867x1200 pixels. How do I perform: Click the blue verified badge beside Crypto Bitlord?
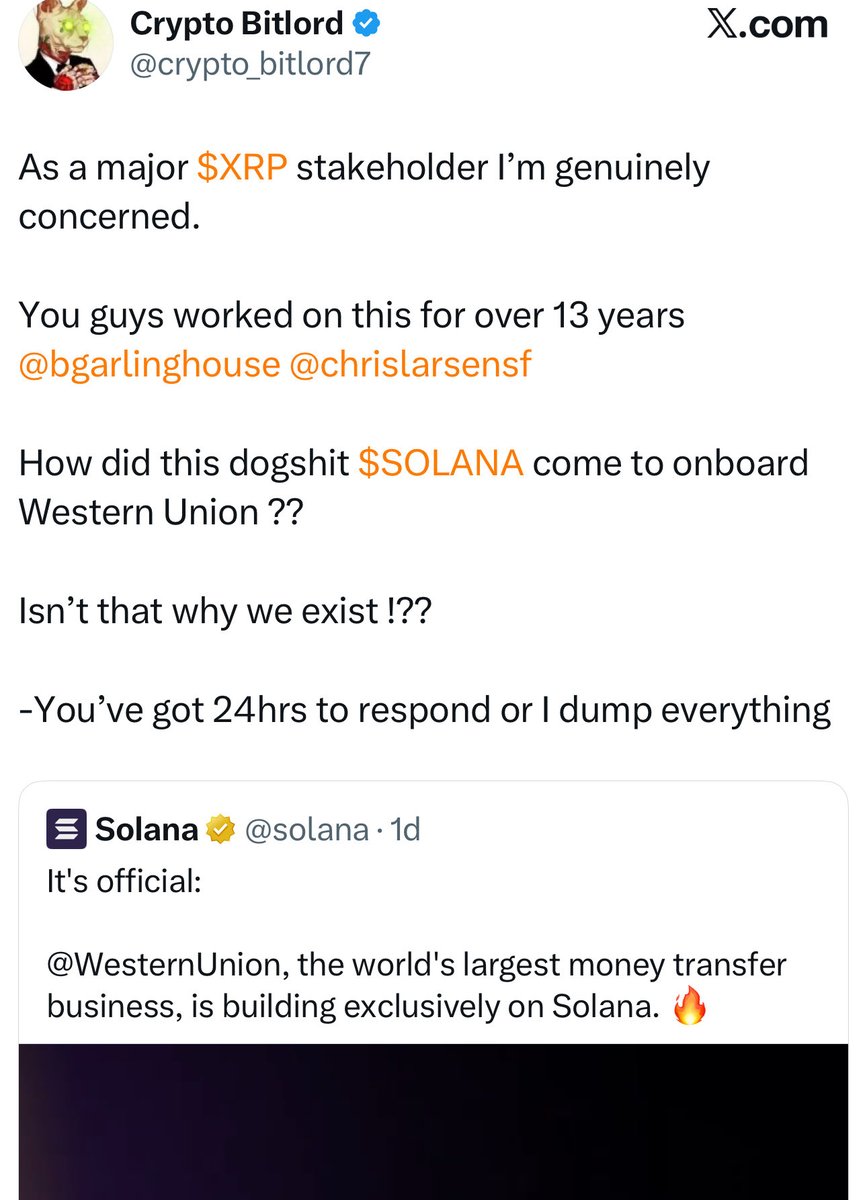click(x=363, y=24)
